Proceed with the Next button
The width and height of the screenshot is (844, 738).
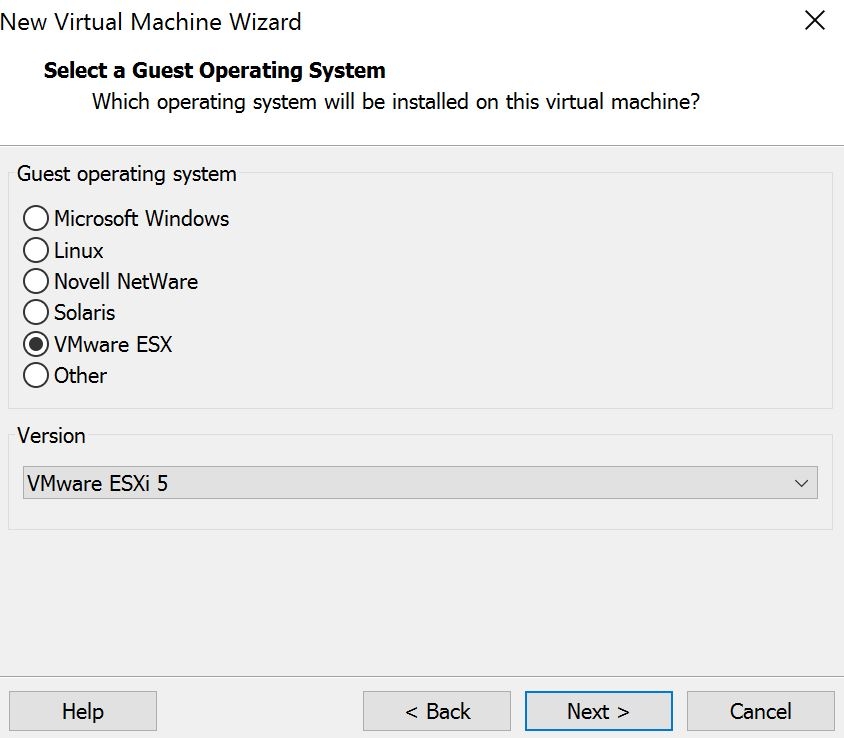(x=599, y=711)
